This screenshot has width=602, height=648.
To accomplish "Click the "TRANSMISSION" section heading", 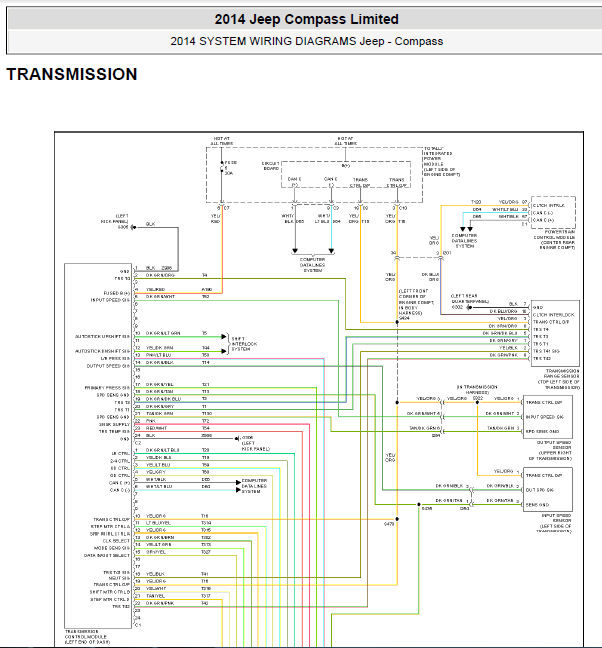I will click(72, 74).
